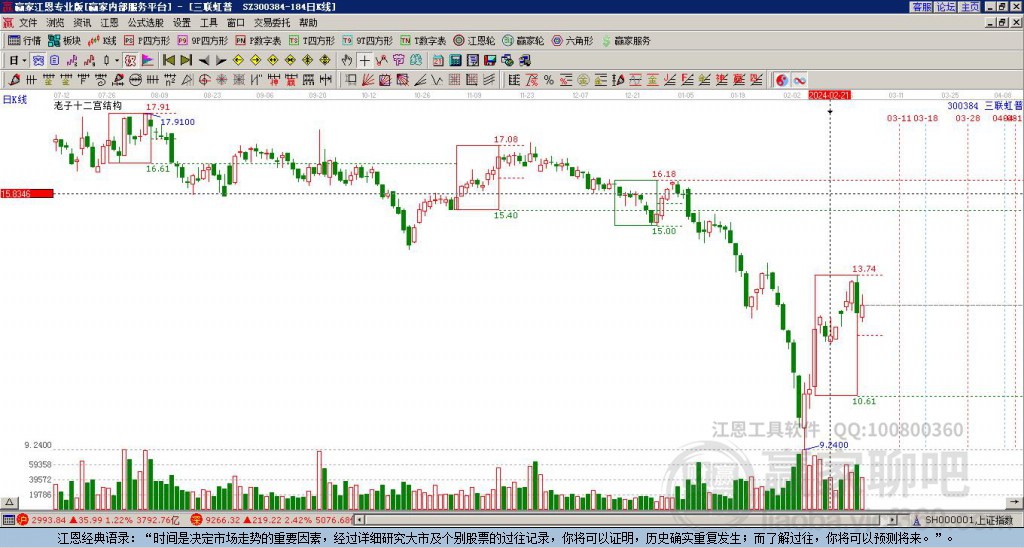Open the 公式选股 menu
Image resolution: width=1024 pixels, height=548 pixels.
(146, 23)
